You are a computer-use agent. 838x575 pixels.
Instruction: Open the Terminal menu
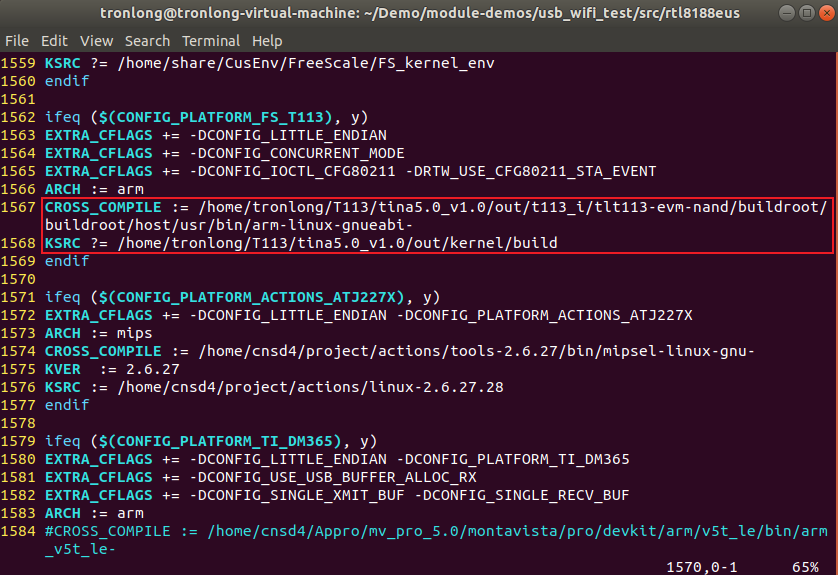[x=211, y=41]
